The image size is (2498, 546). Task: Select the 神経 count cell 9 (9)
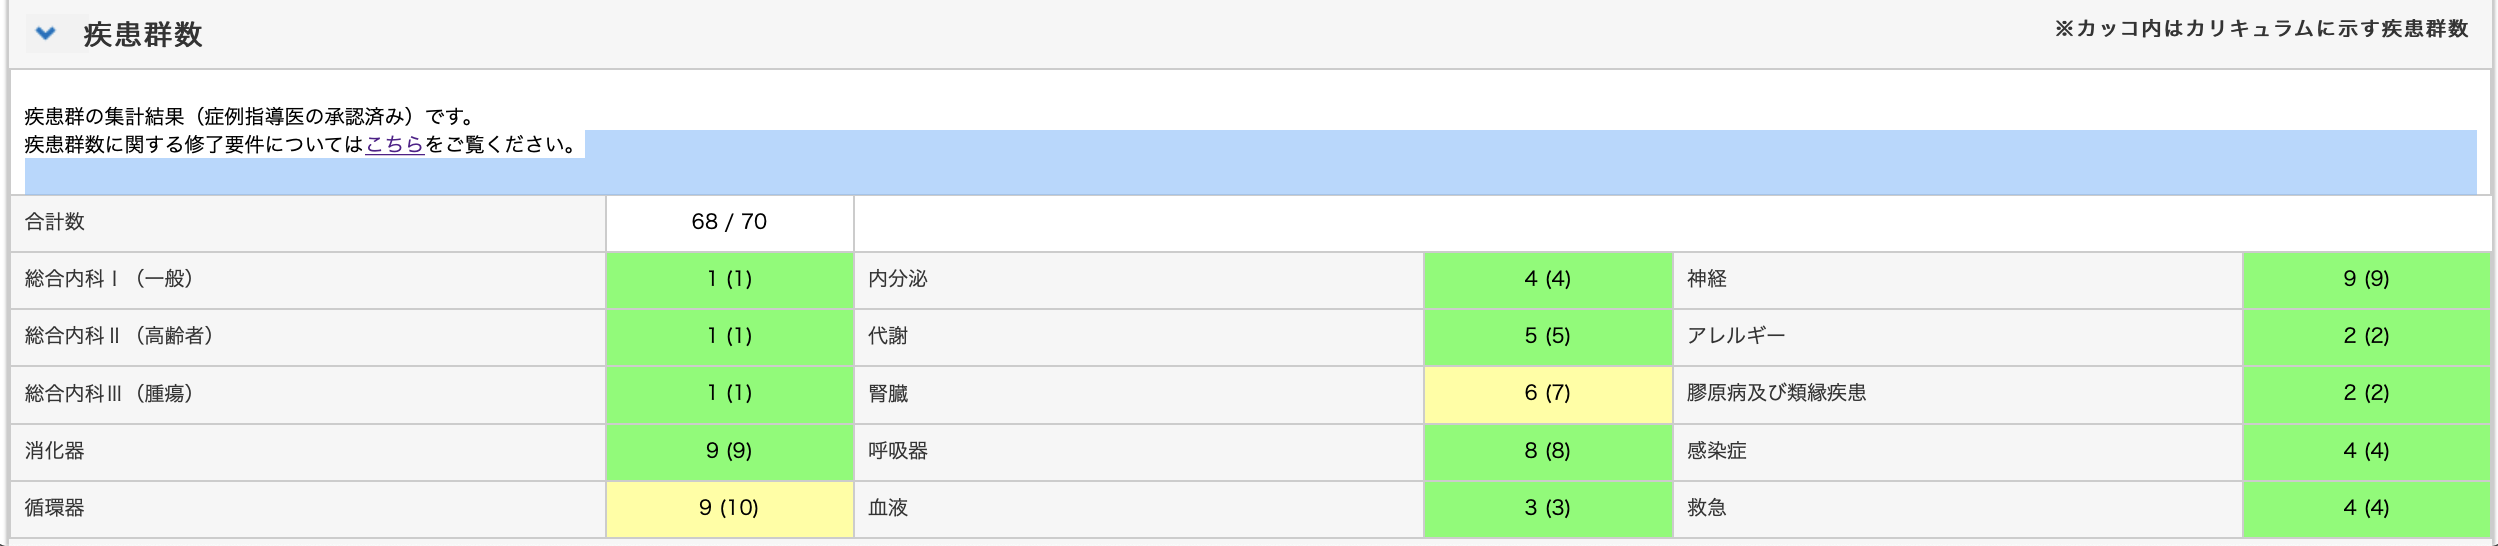2366,279
